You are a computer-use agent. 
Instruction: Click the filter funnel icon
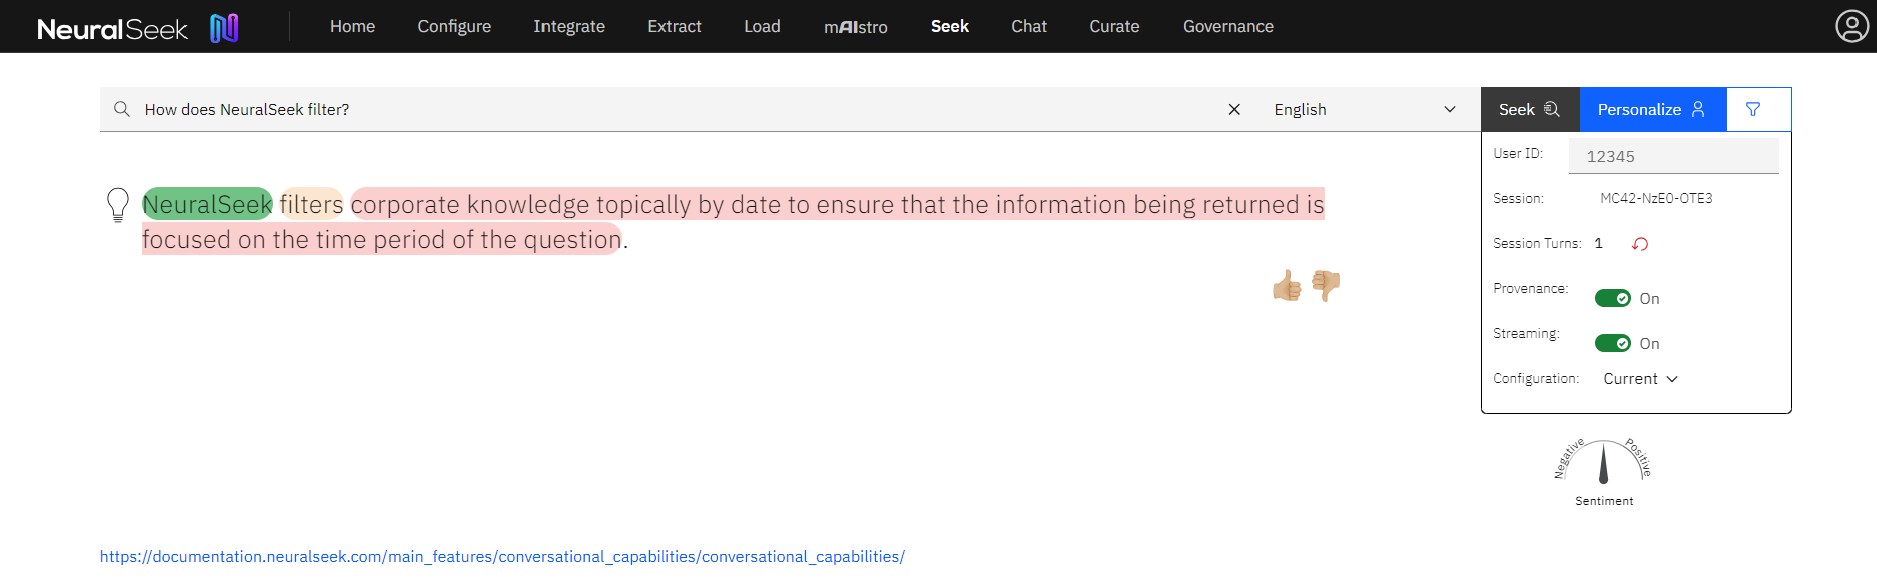tap(1753, 110)
